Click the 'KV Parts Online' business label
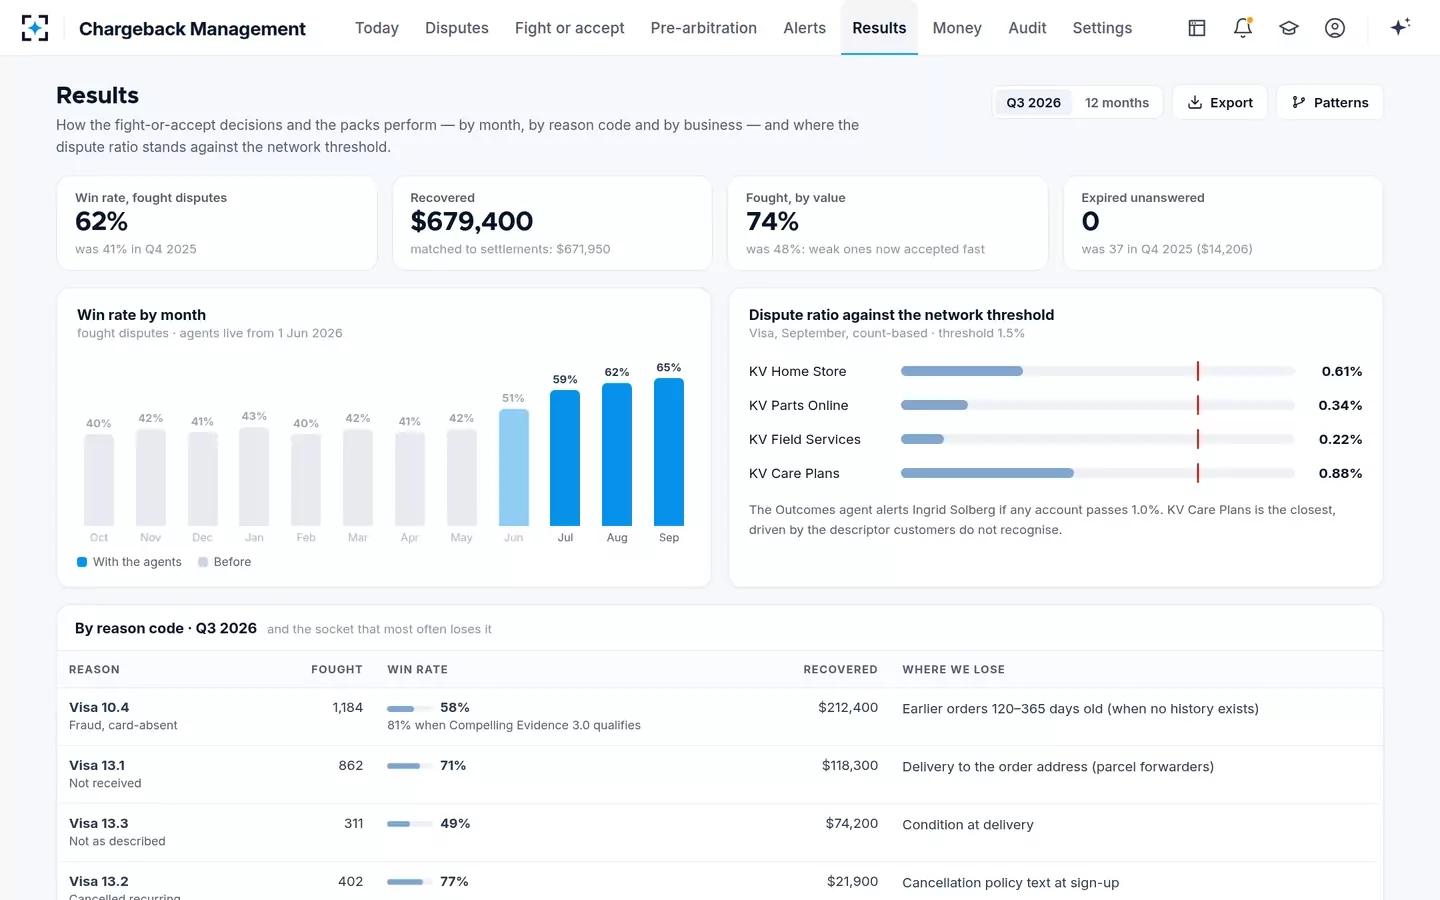1440x900 pixels. (798, 405)
